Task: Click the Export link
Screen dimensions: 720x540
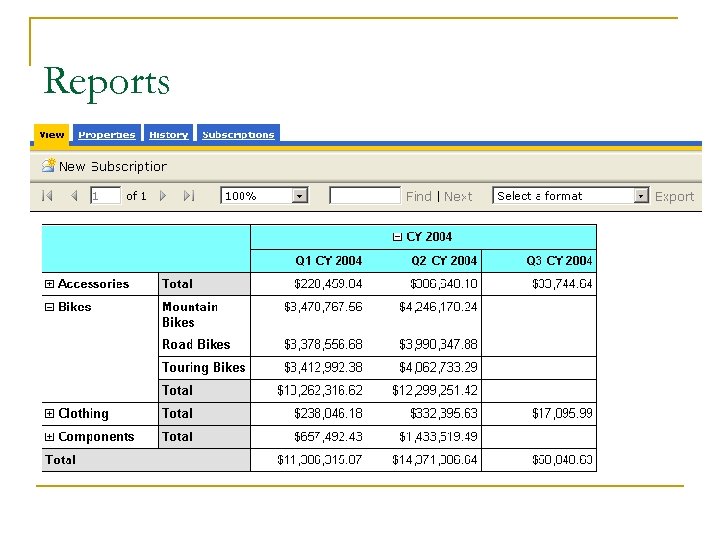Action: (x=674, y=197)
